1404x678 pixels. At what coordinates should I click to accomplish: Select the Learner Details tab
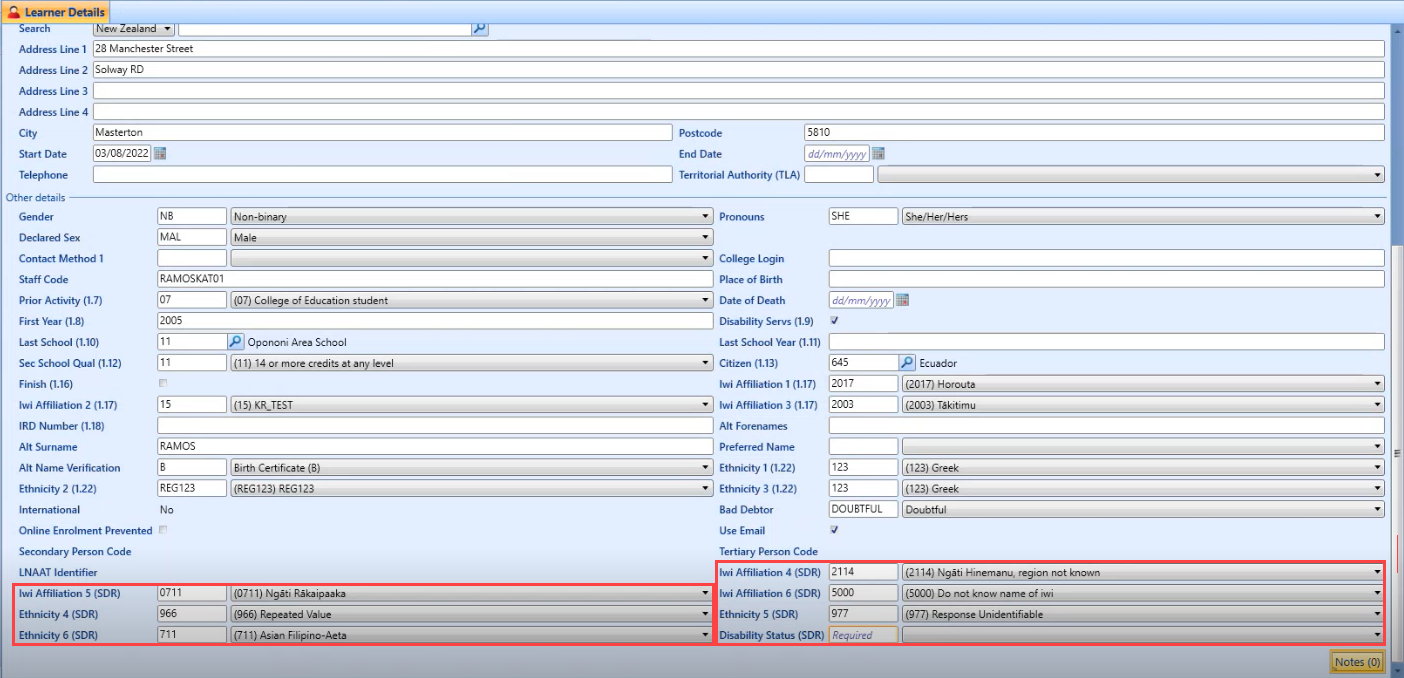click(56, 12)
